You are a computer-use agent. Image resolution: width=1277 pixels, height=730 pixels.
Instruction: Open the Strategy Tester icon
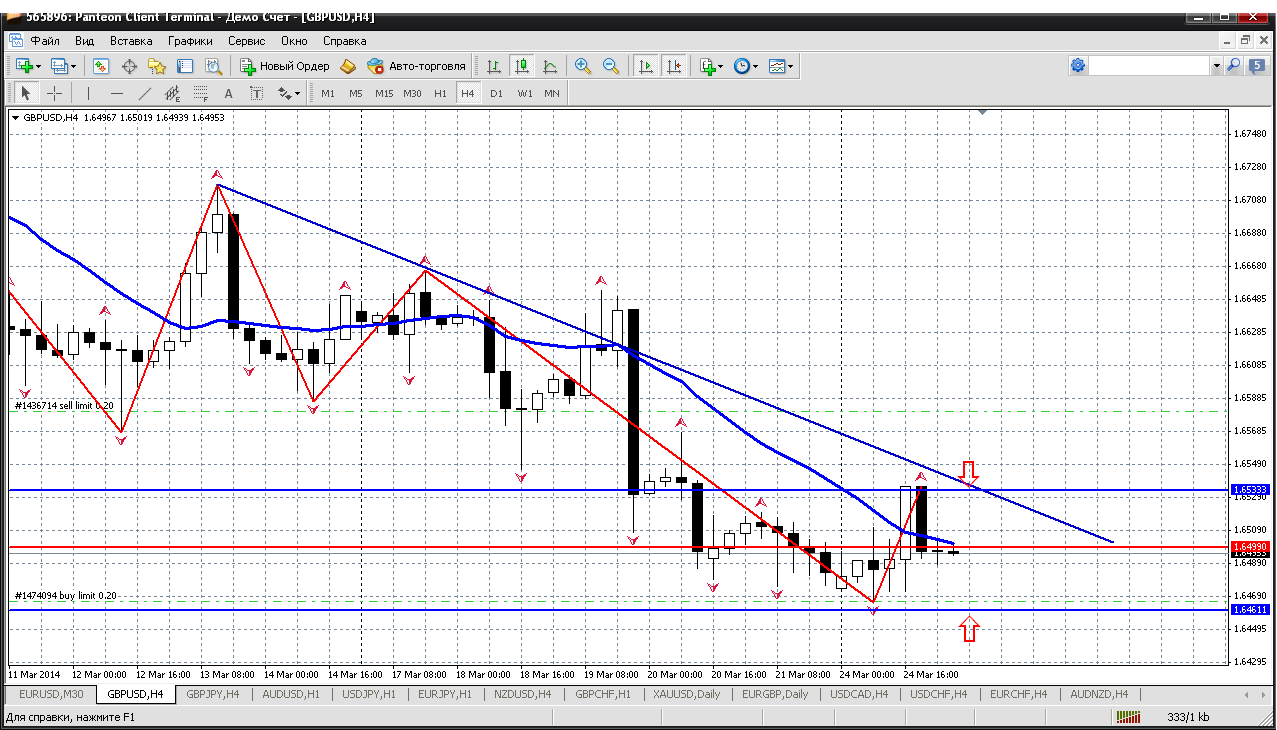click(213, 66)
